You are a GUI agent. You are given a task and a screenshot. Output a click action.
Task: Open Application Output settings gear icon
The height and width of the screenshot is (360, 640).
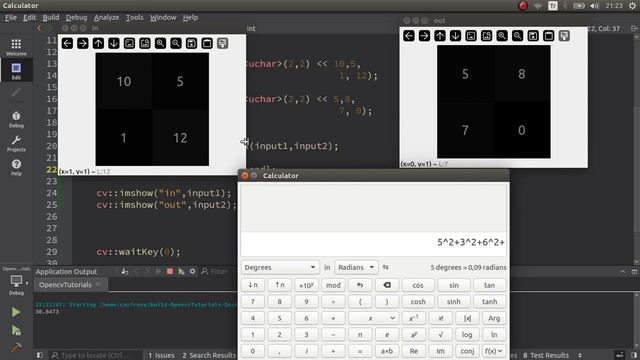pyautogui.click(x=192, y=271)
